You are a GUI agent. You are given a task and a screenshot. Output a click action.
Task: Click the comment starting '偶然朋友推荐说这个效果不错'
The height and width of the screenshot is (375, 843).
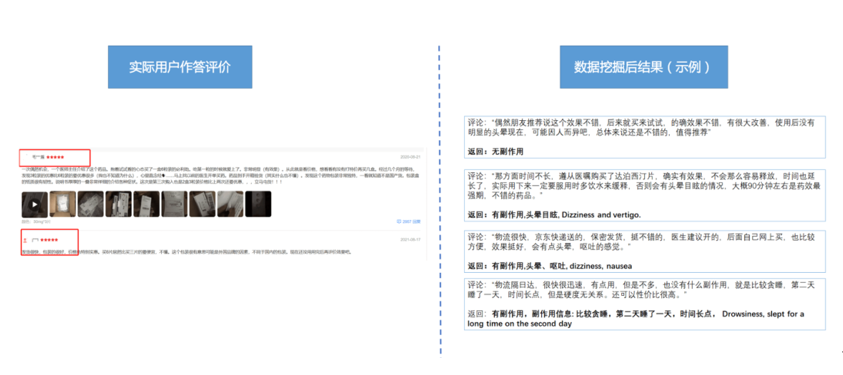[x=641, y=127]
